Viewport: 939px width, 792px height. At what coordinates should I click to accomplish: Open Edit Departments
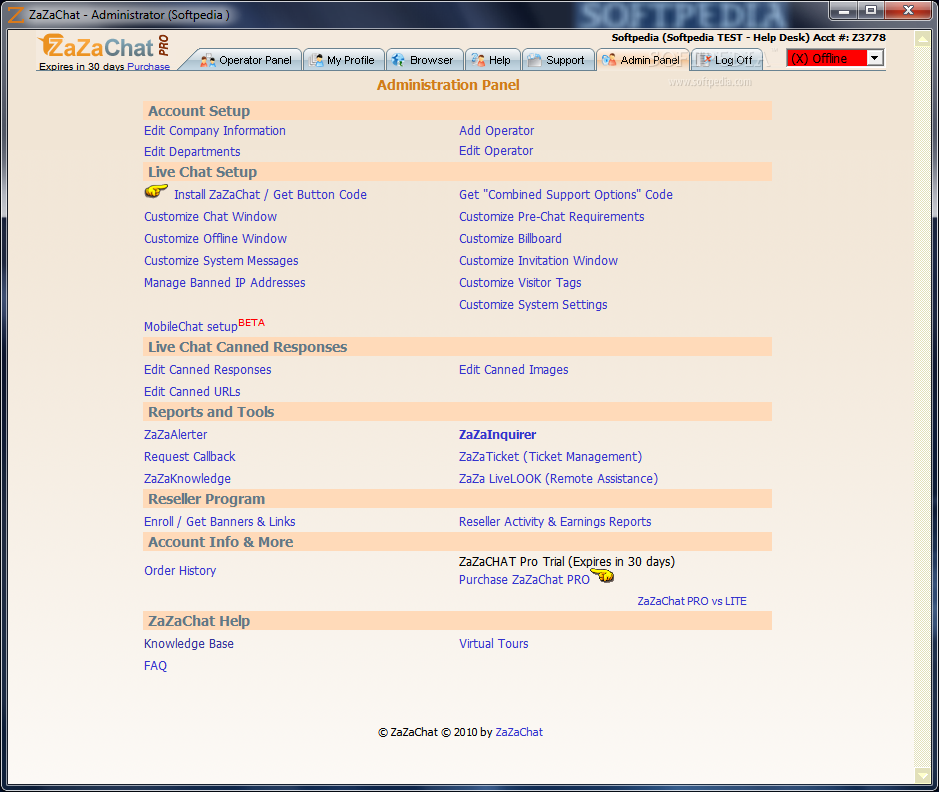tap(192, 151)
